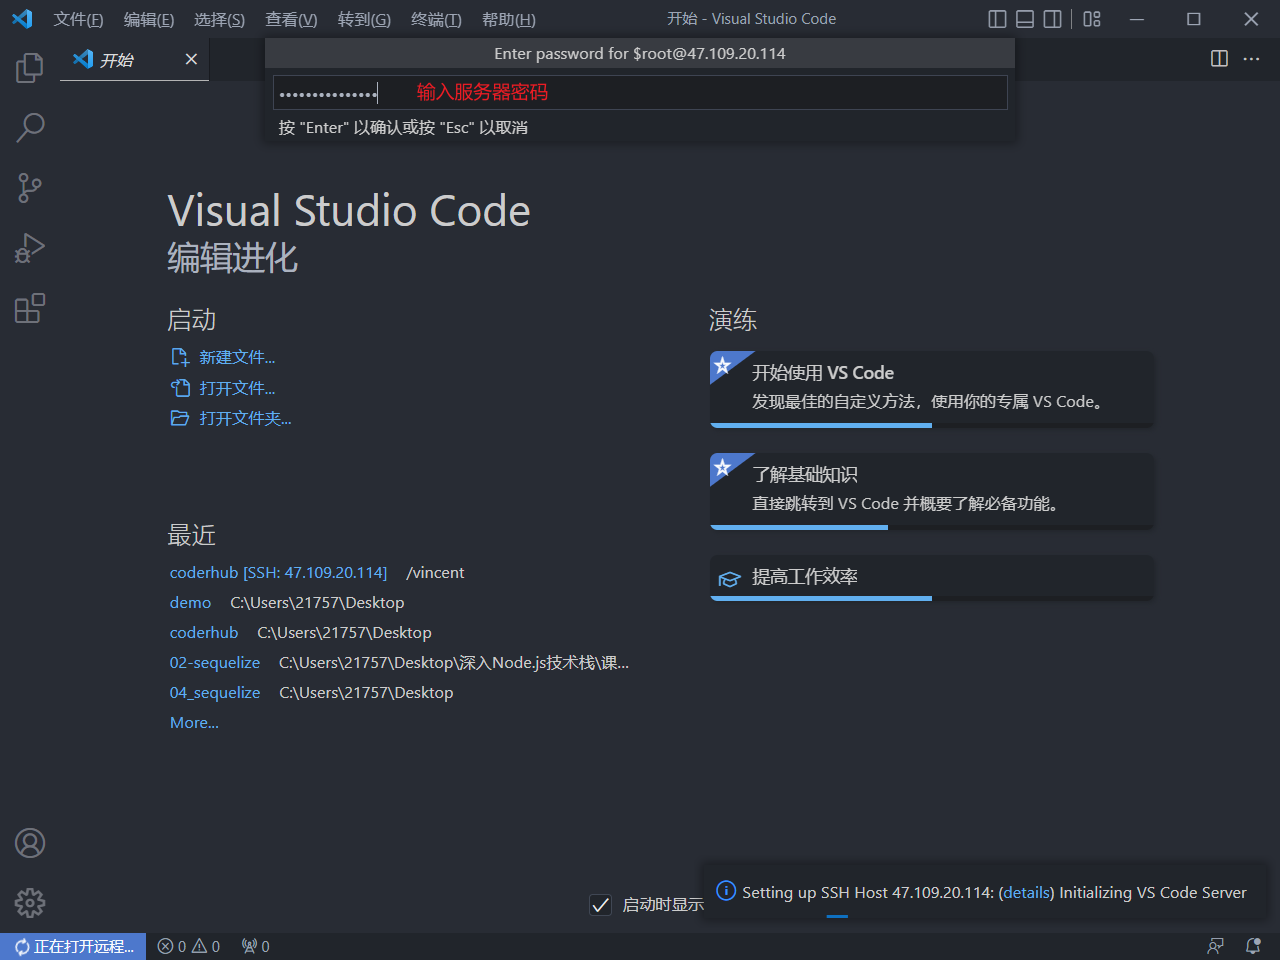Open recent 02-sequelize folder
Viewport: 1280px width, 960px height.
coord(215,662)
